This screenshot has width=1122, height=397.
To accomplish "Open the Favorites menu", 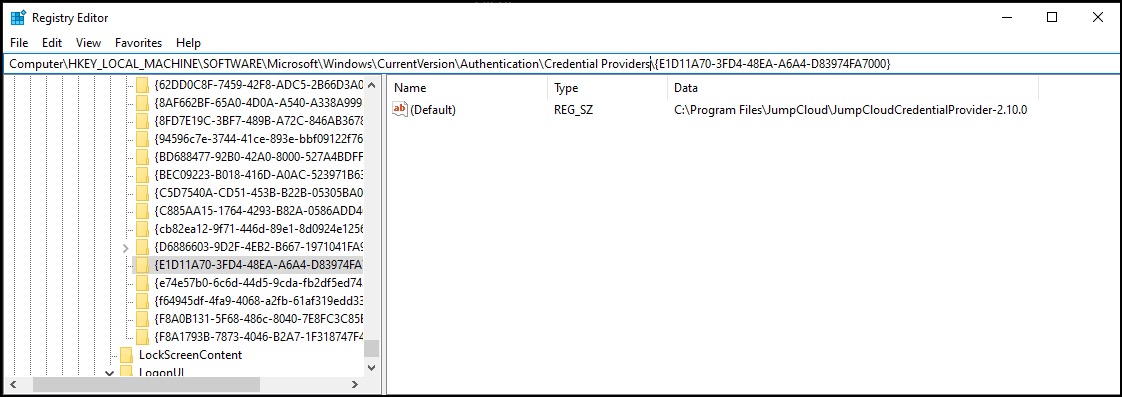I will click(139, 43).
